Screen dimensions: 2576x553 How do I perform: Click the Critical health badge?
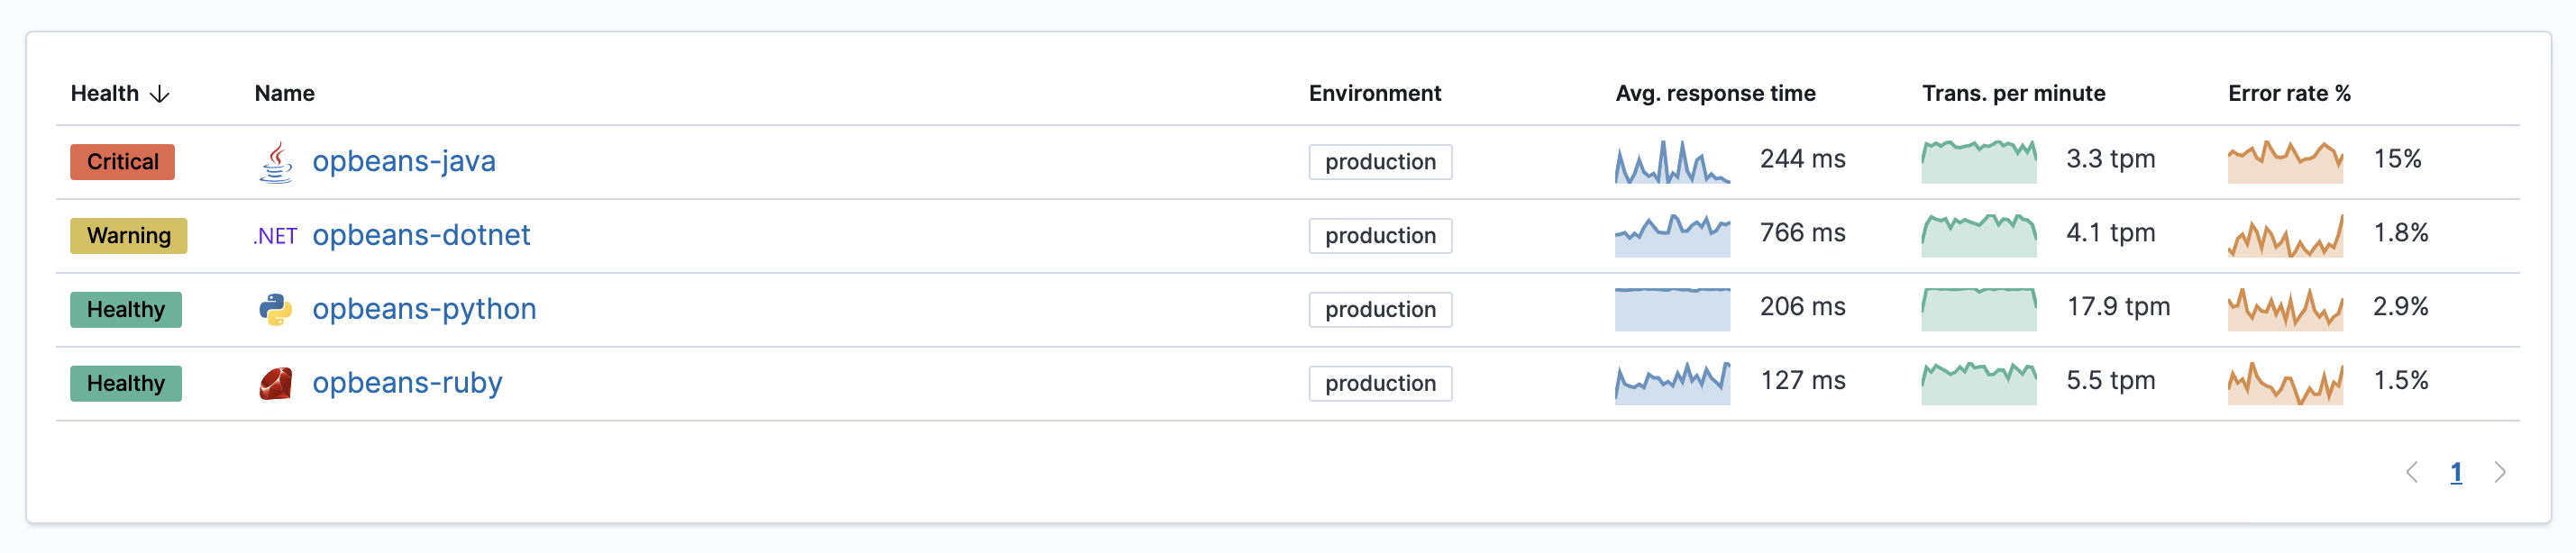click(x=122, y=162)
